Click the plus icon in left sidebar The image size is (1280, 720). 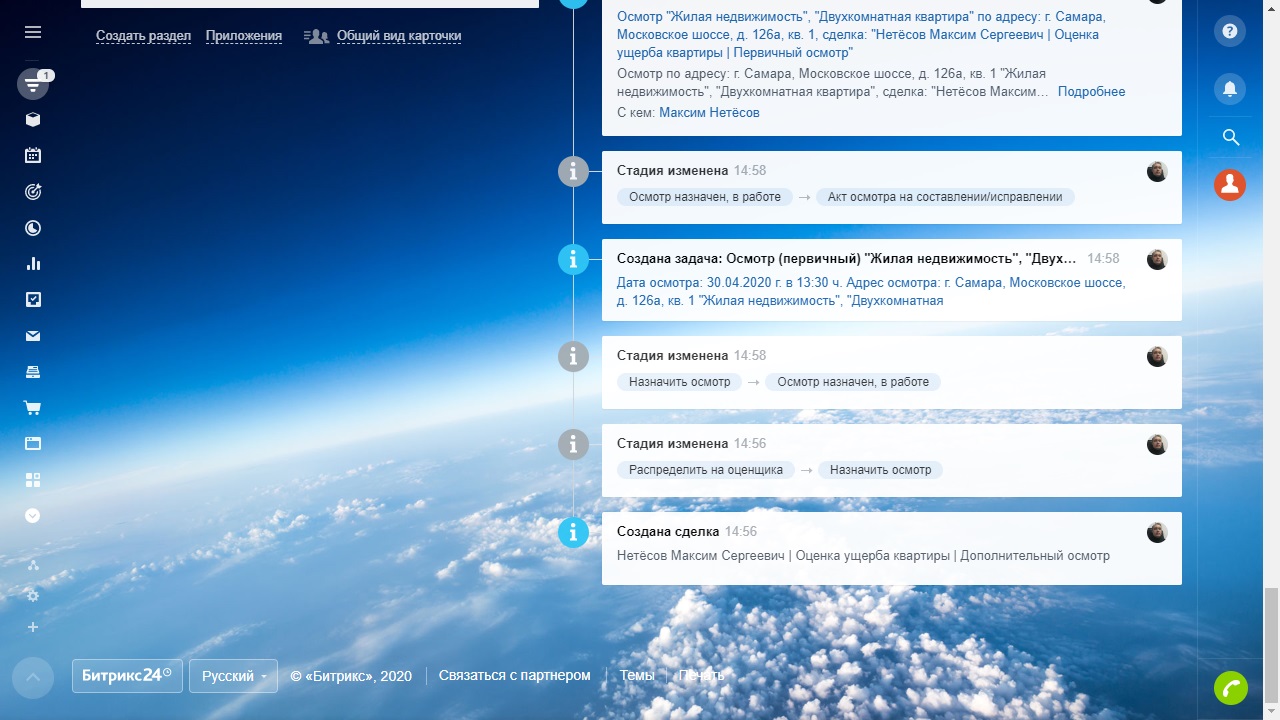33,627
